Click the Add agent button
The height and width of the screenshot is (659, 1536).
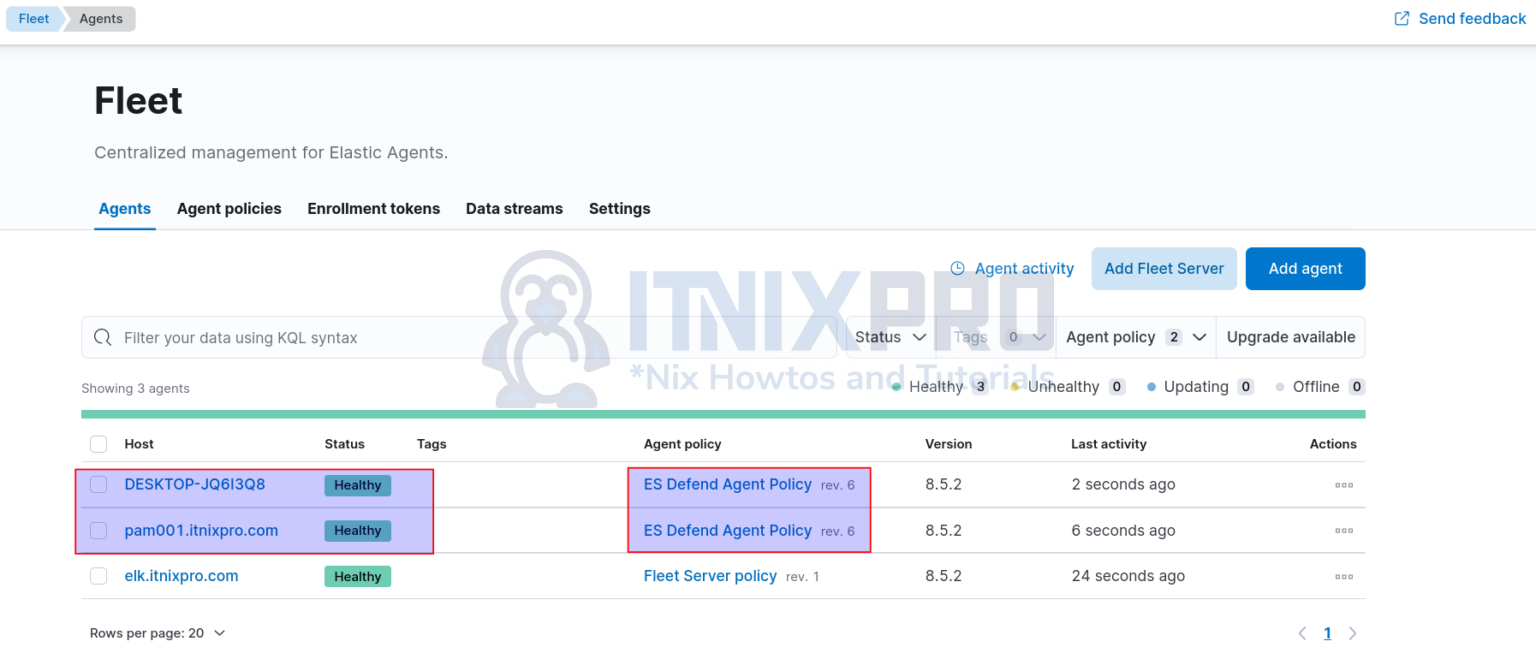[x=1305, y=268]
